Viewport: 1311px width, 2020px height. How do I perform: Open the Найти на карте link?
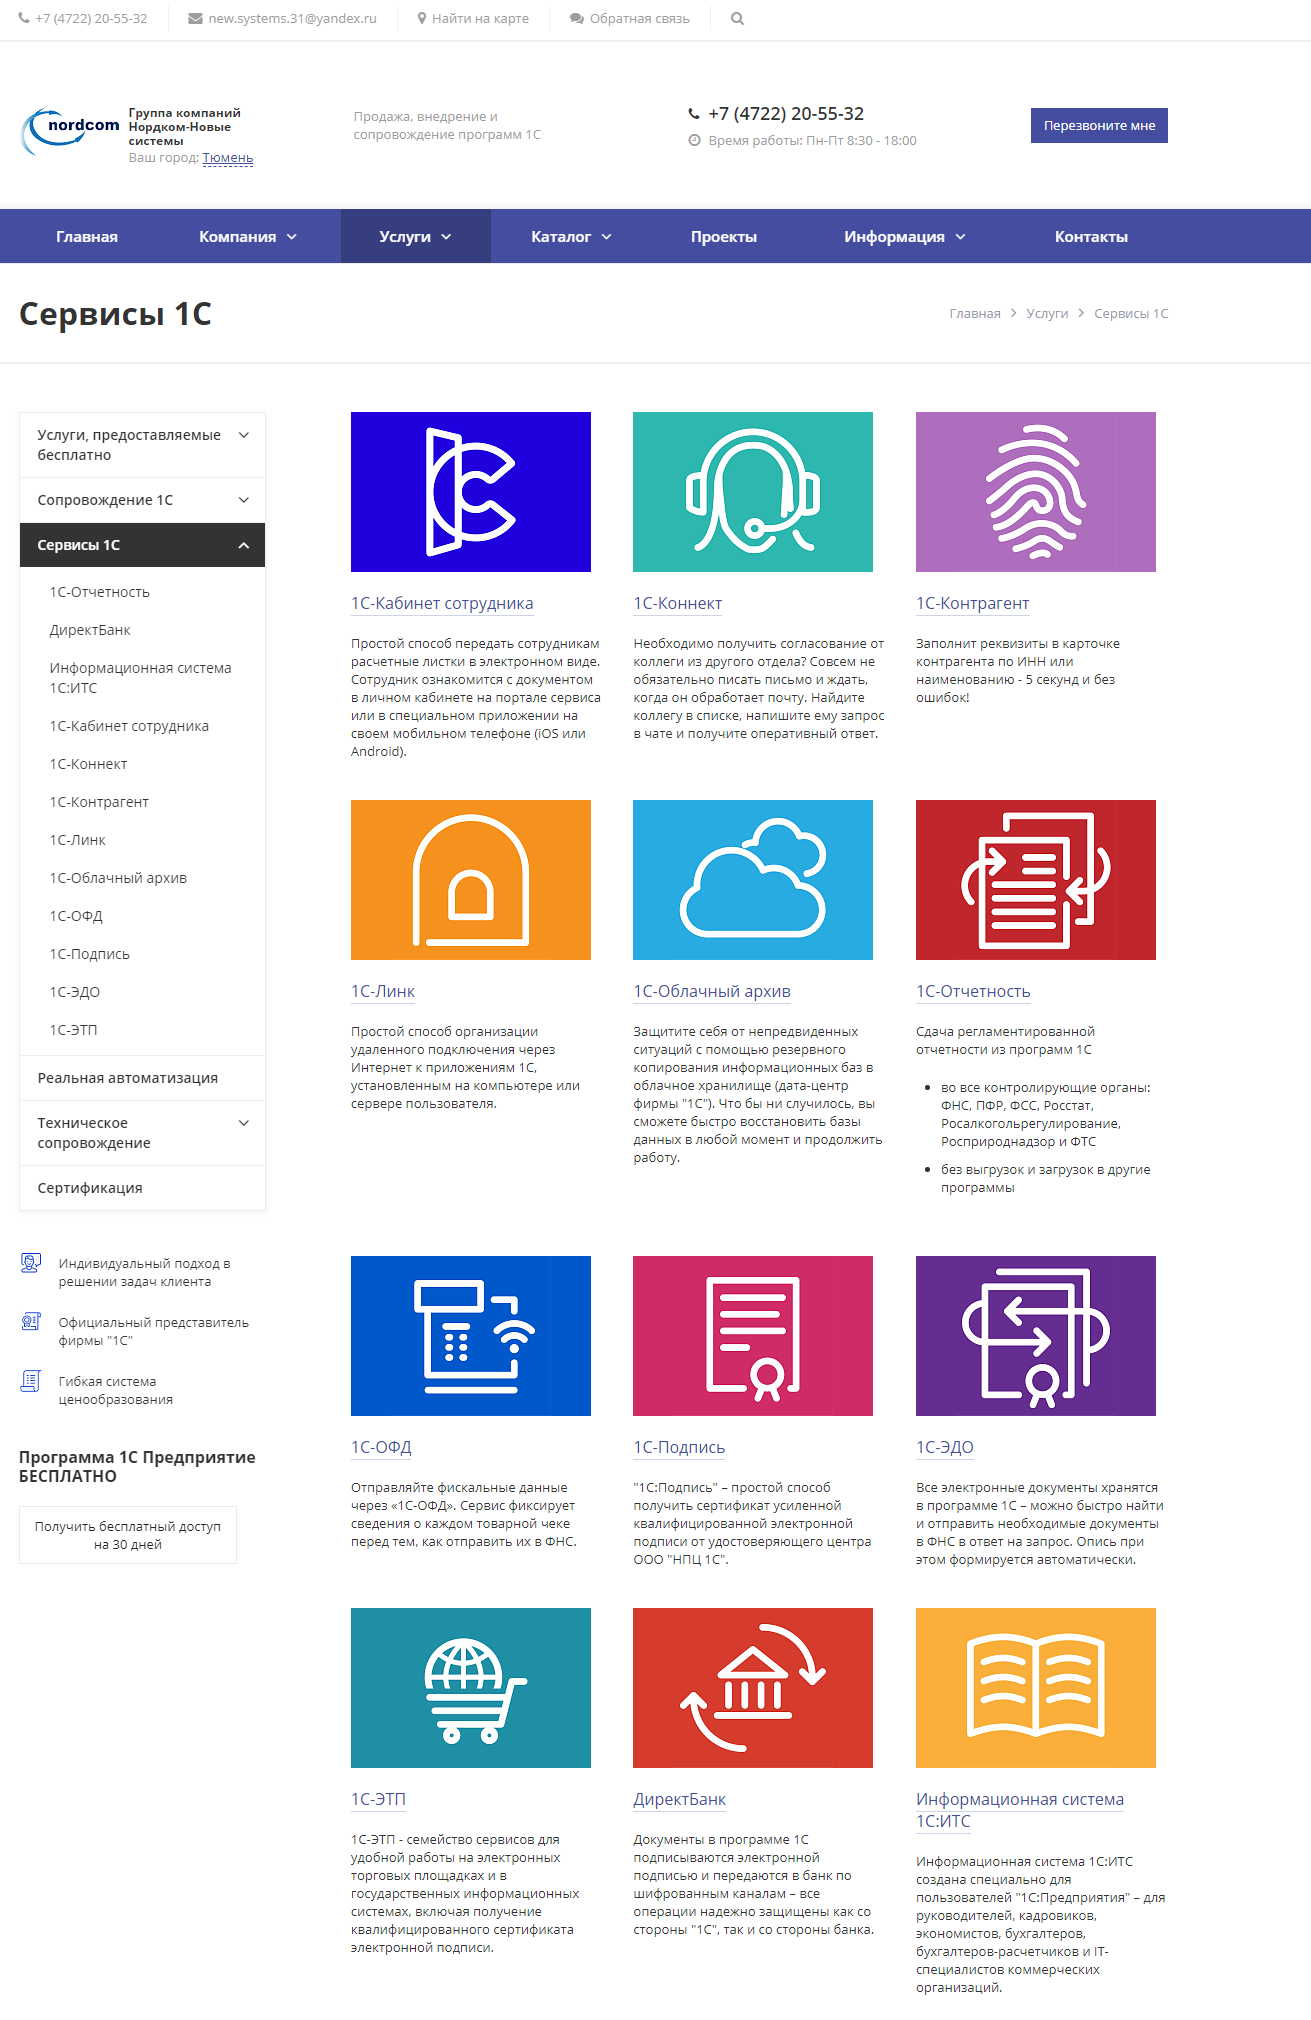[480, 18]
